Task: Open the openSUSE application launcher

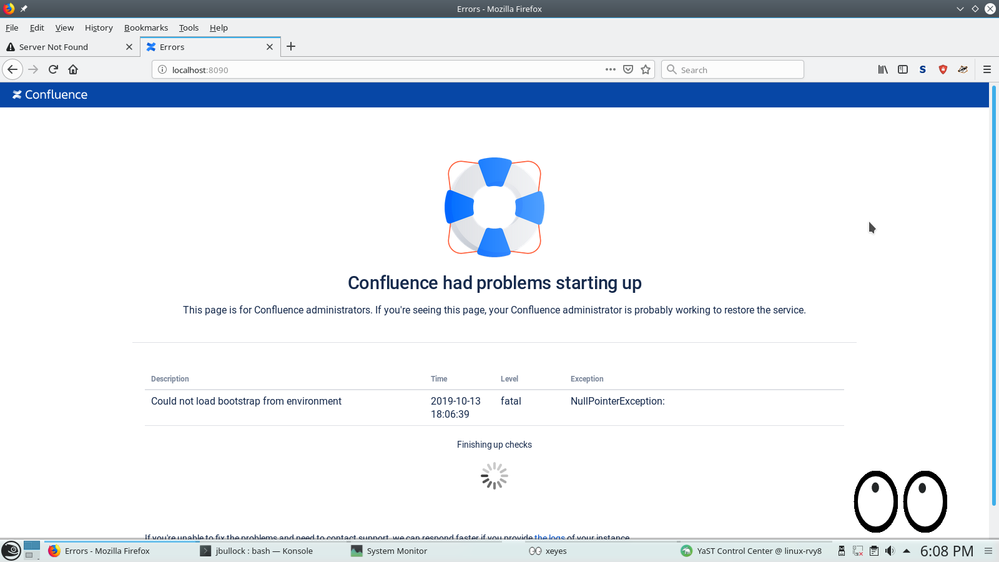Action: coord(11,551)
